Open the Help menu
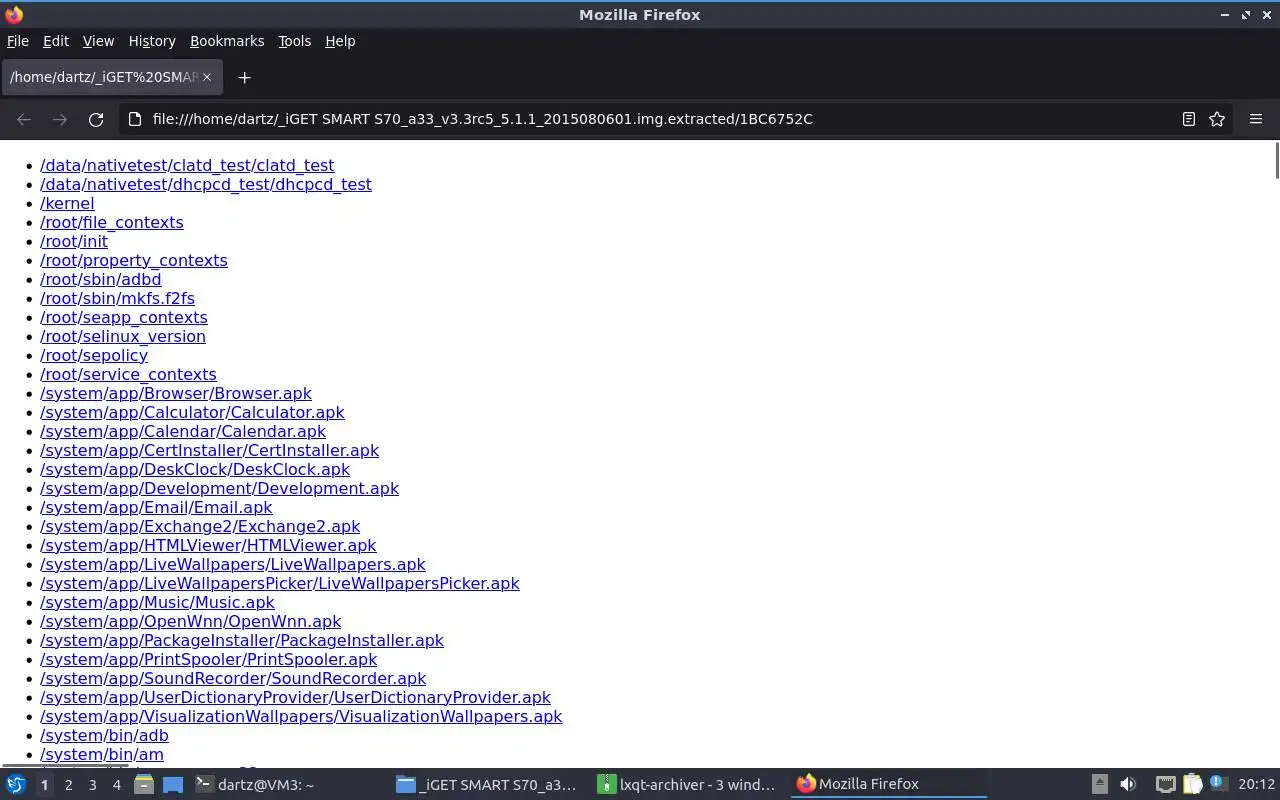The width and height of the screenshot is (1280, 800). click(340, 41)
